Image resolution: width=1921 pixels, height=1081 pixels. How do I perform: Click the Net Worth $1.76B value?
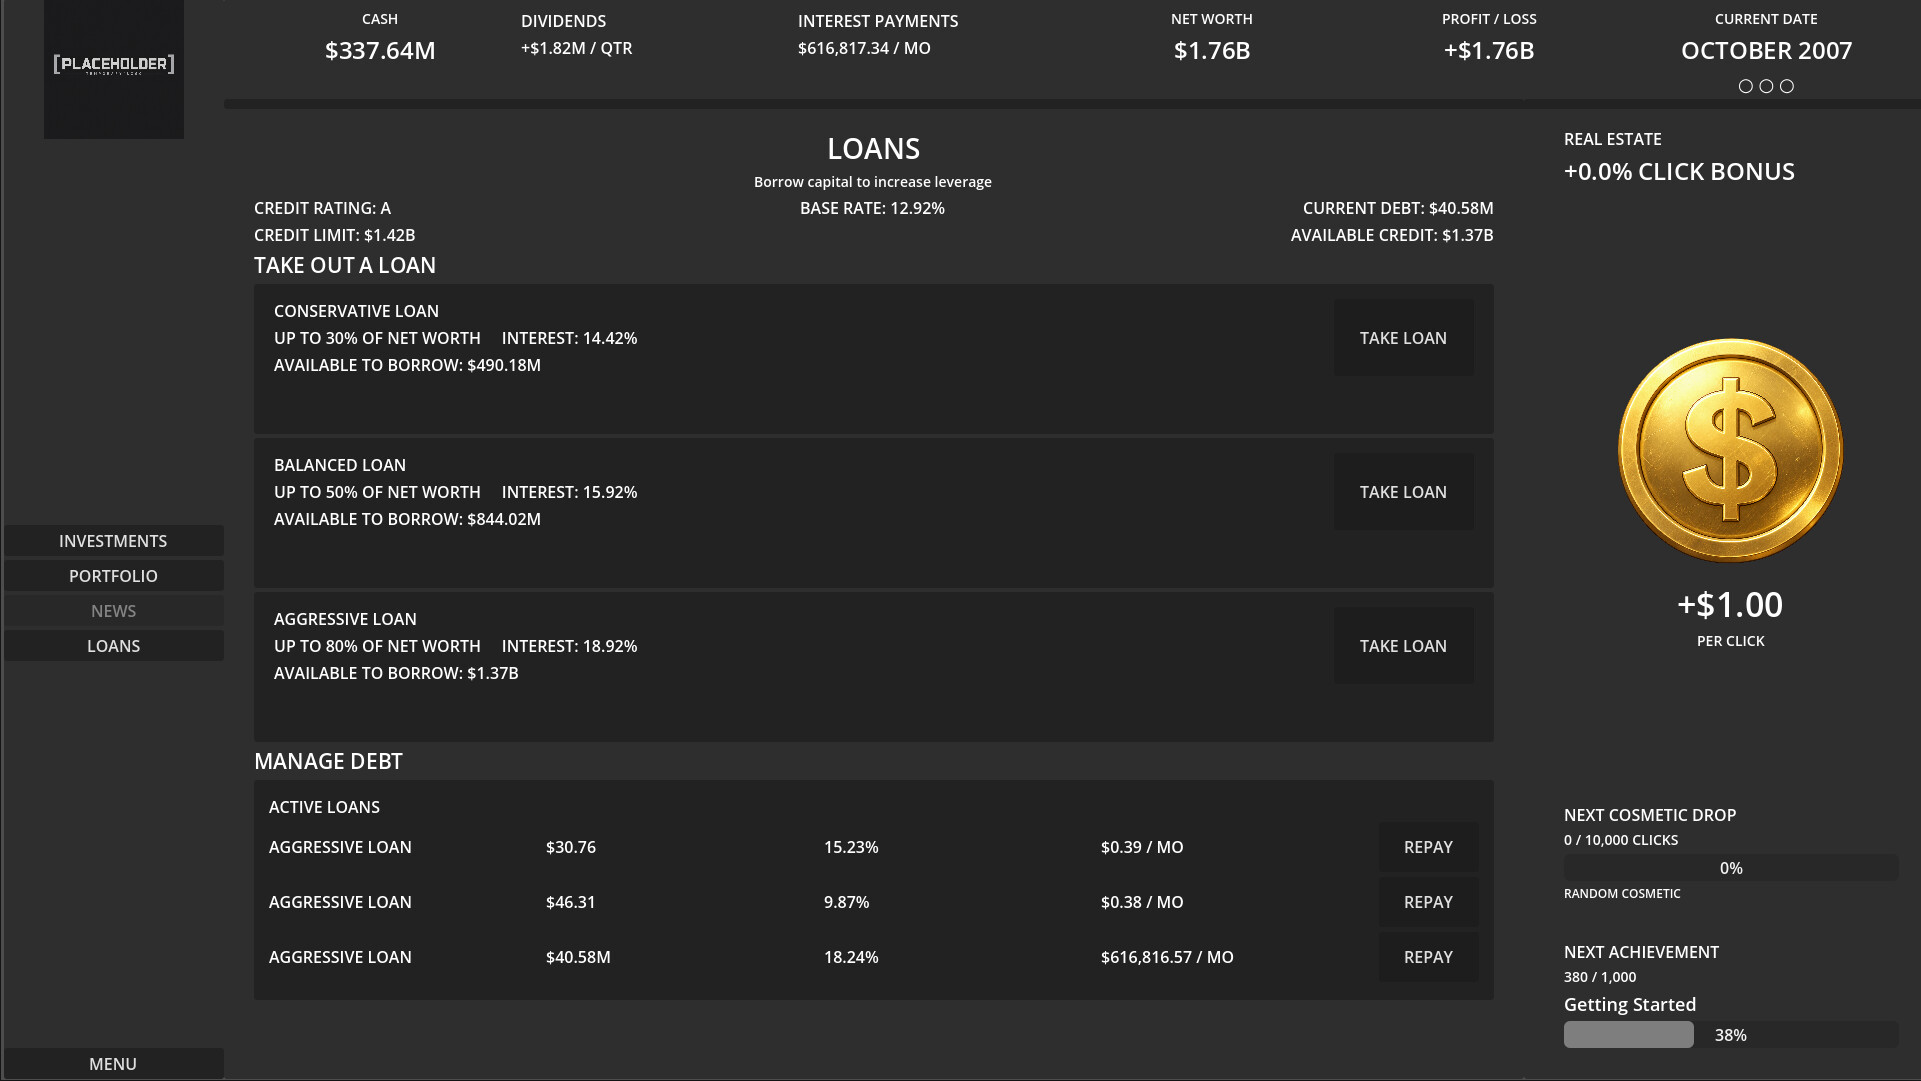coord(1212,50)
